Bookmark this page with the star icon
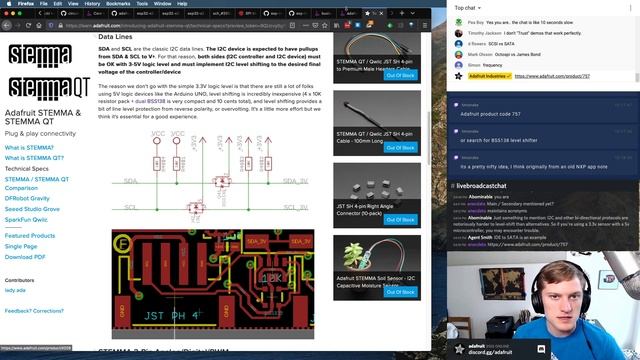The width and height of the screenshot is (640, 360). [x=325, y=25]
